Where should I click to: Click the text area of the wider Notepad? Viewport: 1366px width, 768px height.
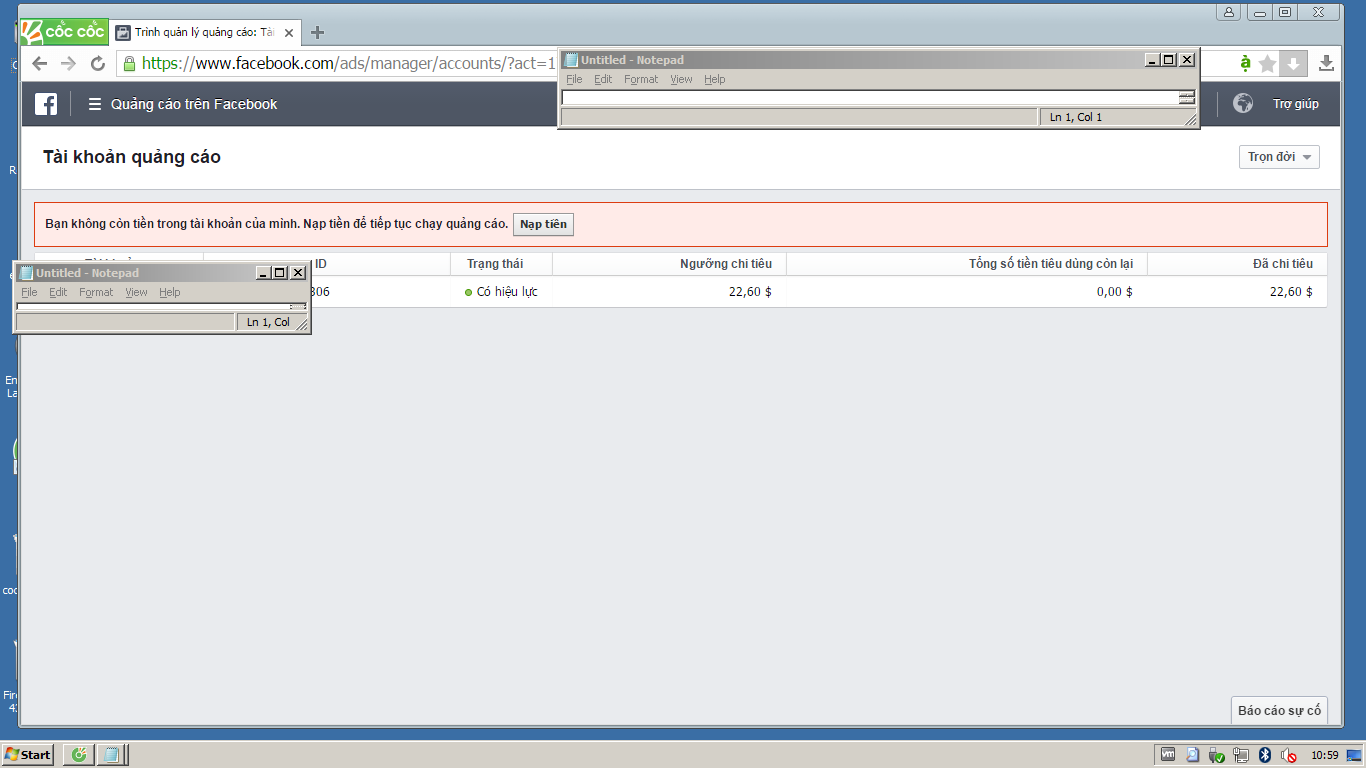pyautogui.click(x=870, y=98)
